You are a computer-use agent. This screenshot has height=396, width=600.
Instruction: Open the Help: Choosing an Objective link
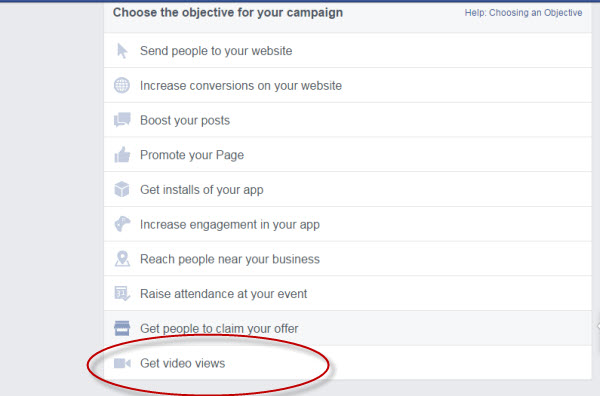[523, 13]
